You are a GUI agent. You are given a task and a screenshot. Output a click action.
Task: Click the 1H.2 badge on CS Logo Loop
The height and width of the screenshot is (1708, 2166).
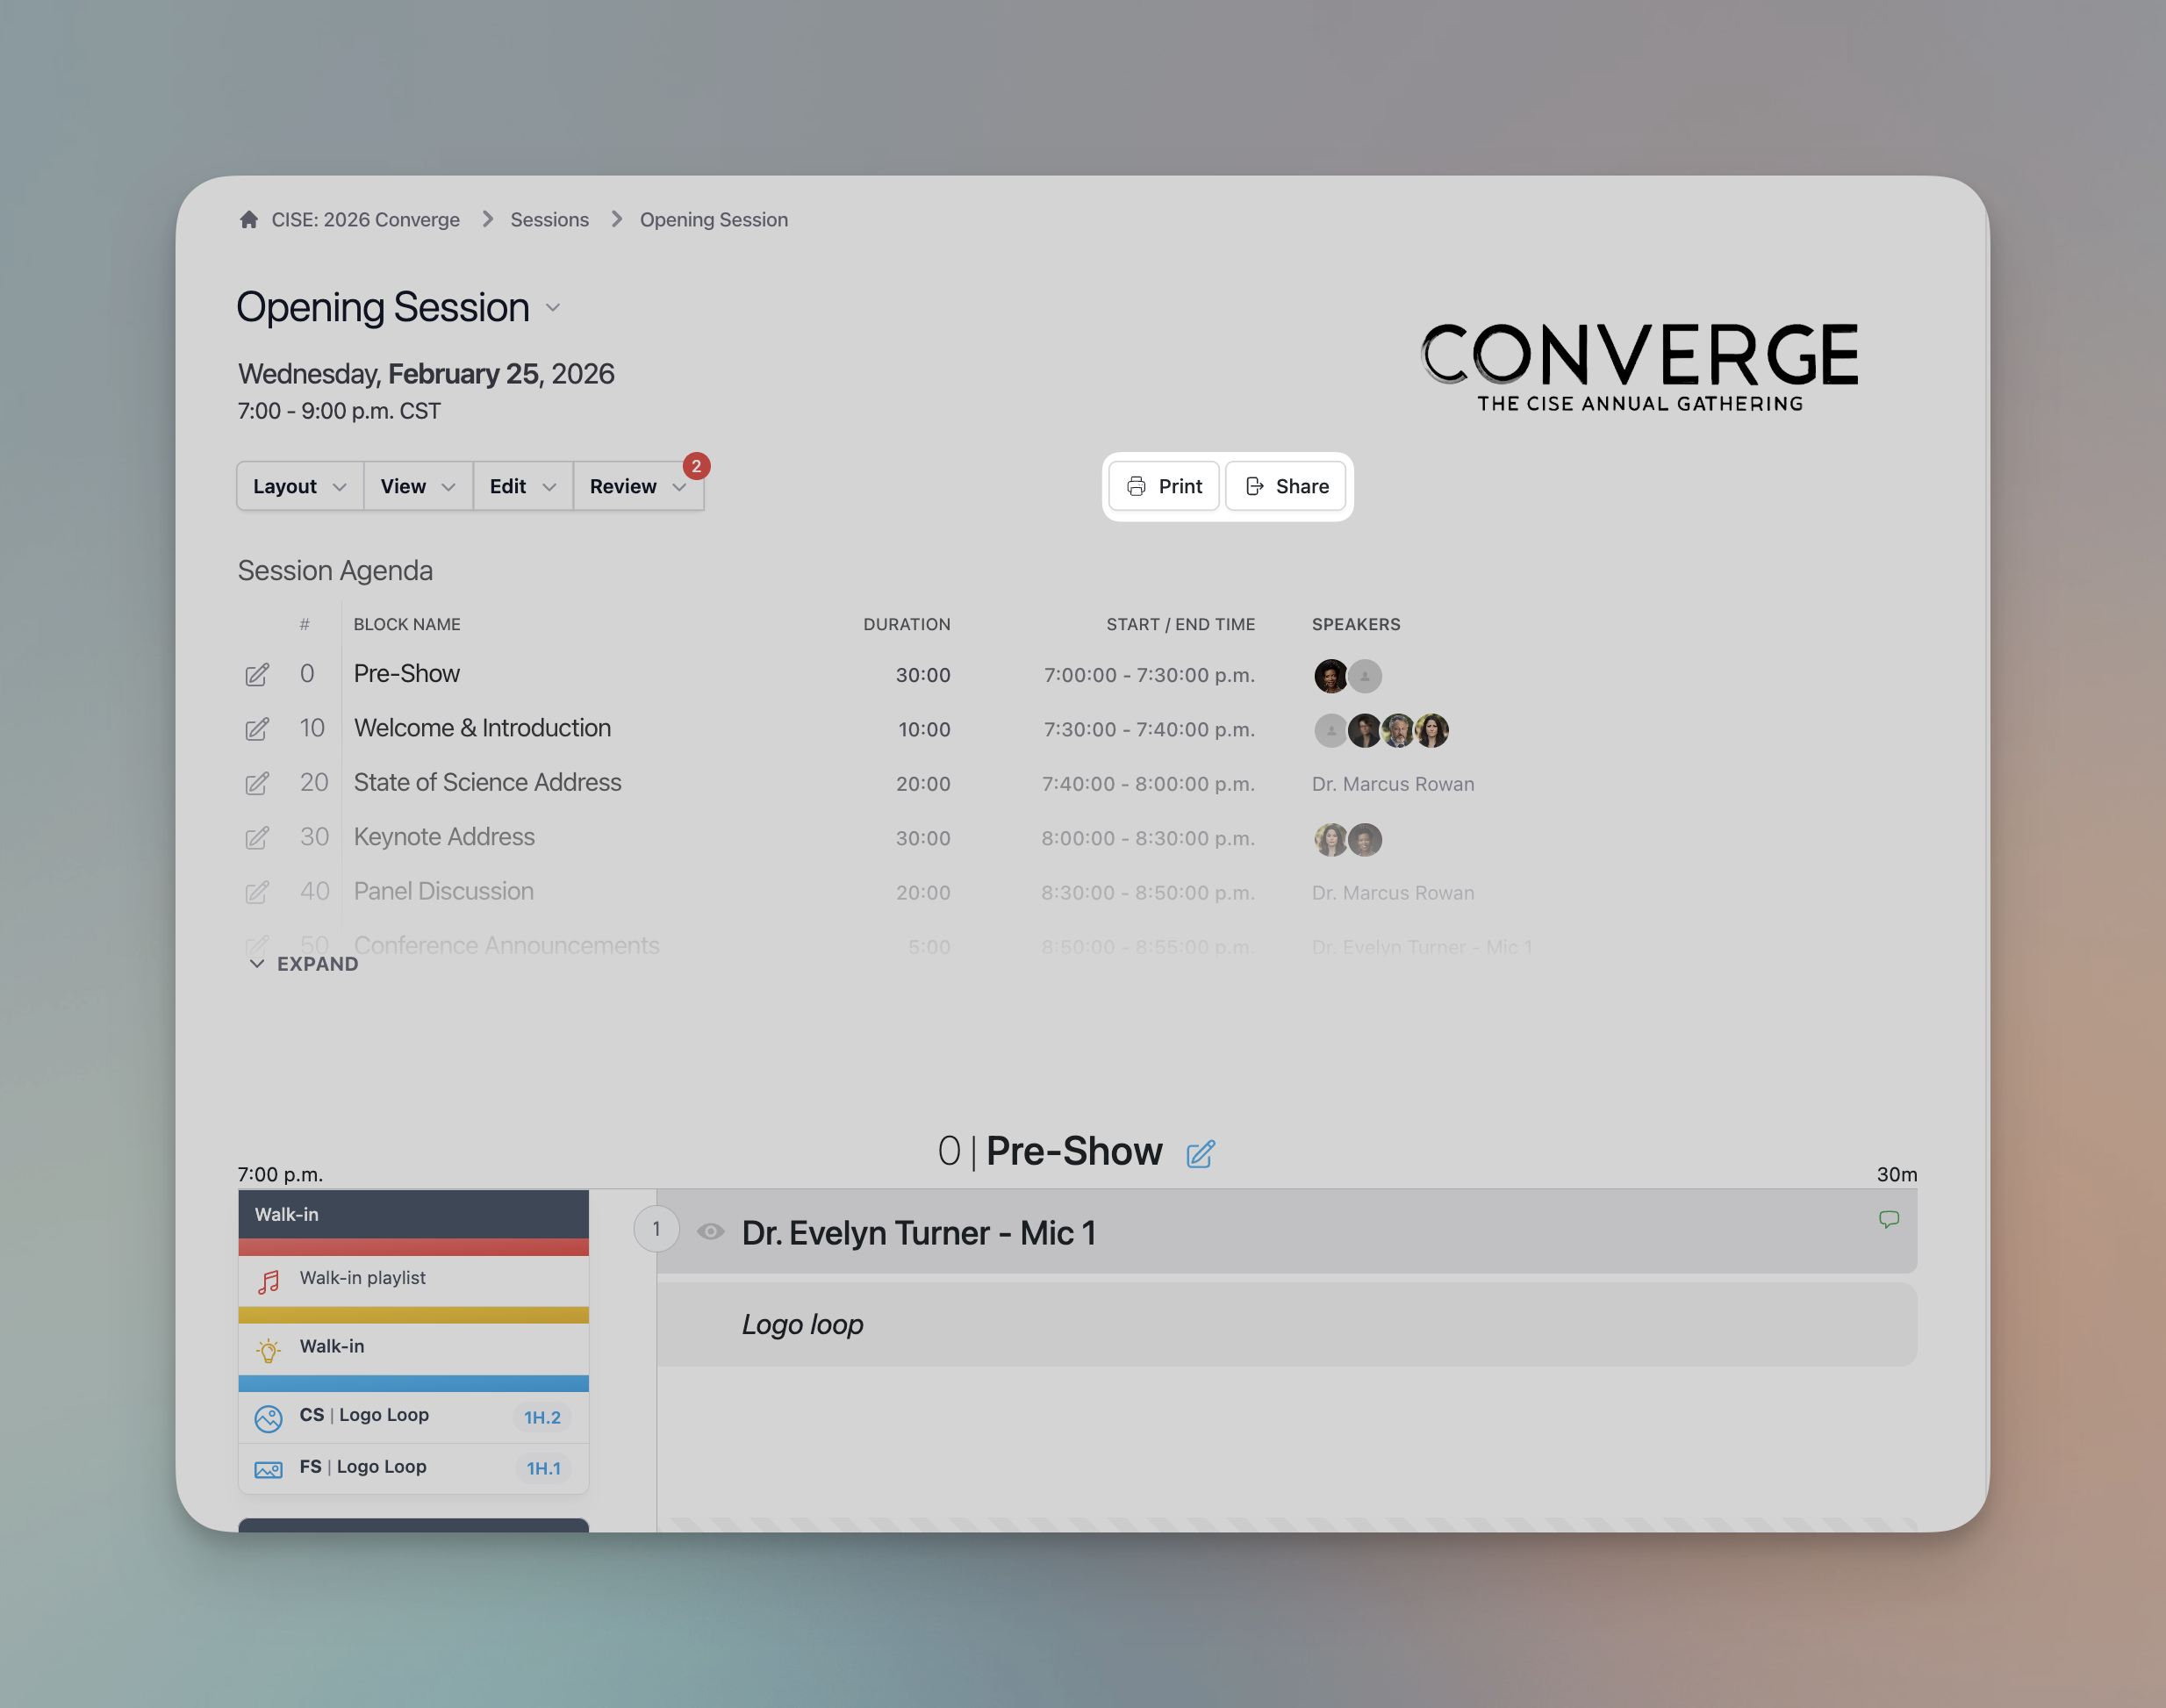pyautogui.click(x=542, y=1417)
